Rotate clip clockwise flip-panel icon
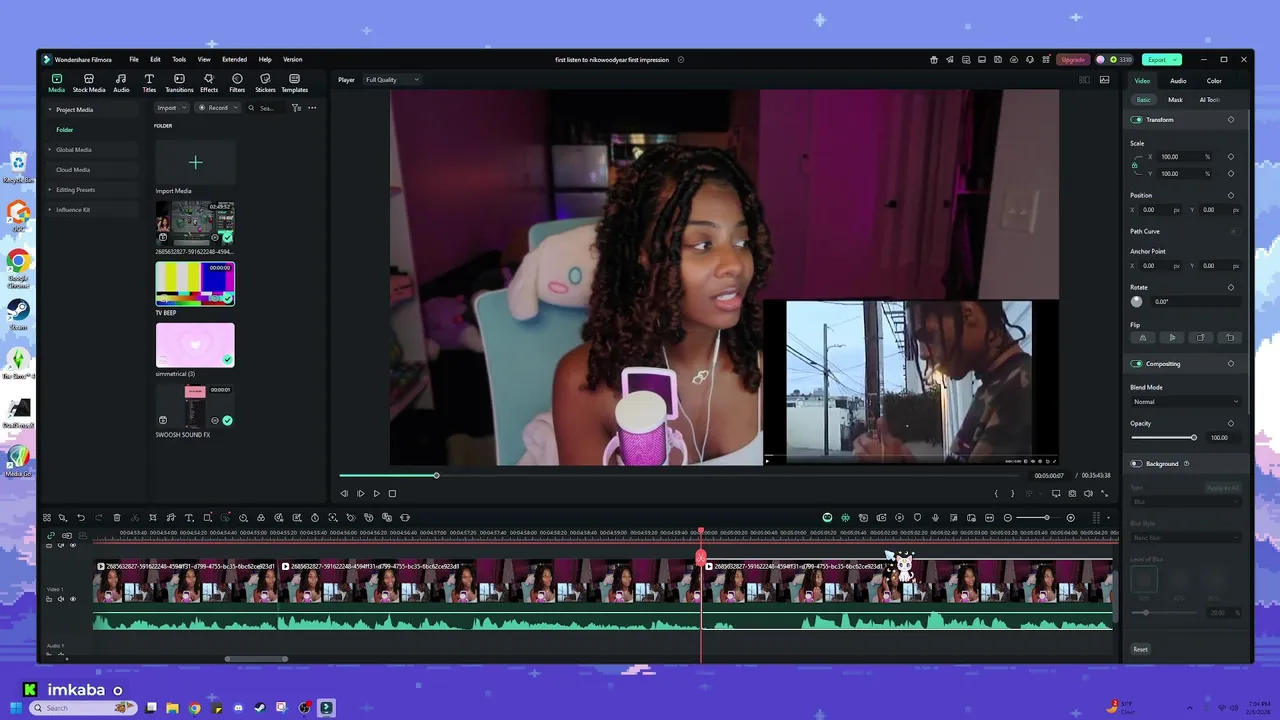The image size is (1280, 720). 1201,337
